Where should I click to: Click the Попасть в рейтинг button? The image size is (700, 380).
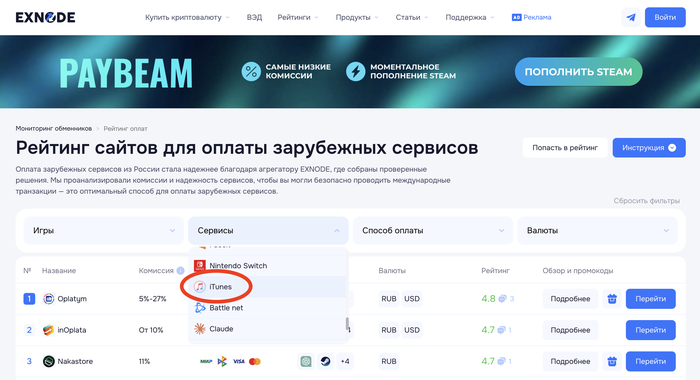[565, 148]
